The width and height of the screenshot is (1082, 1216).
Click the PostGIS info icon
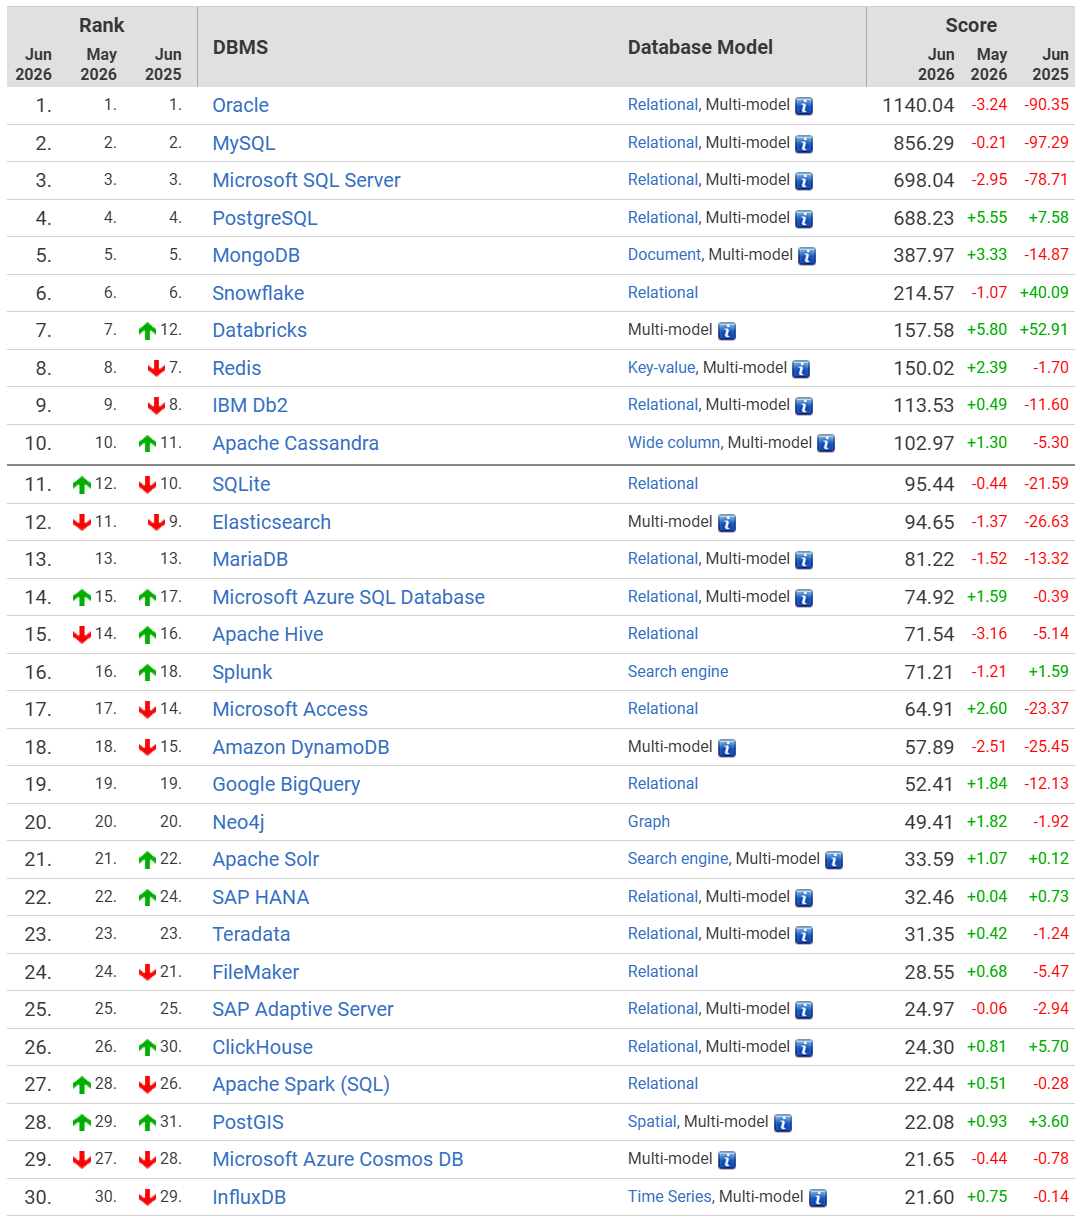783,1123
